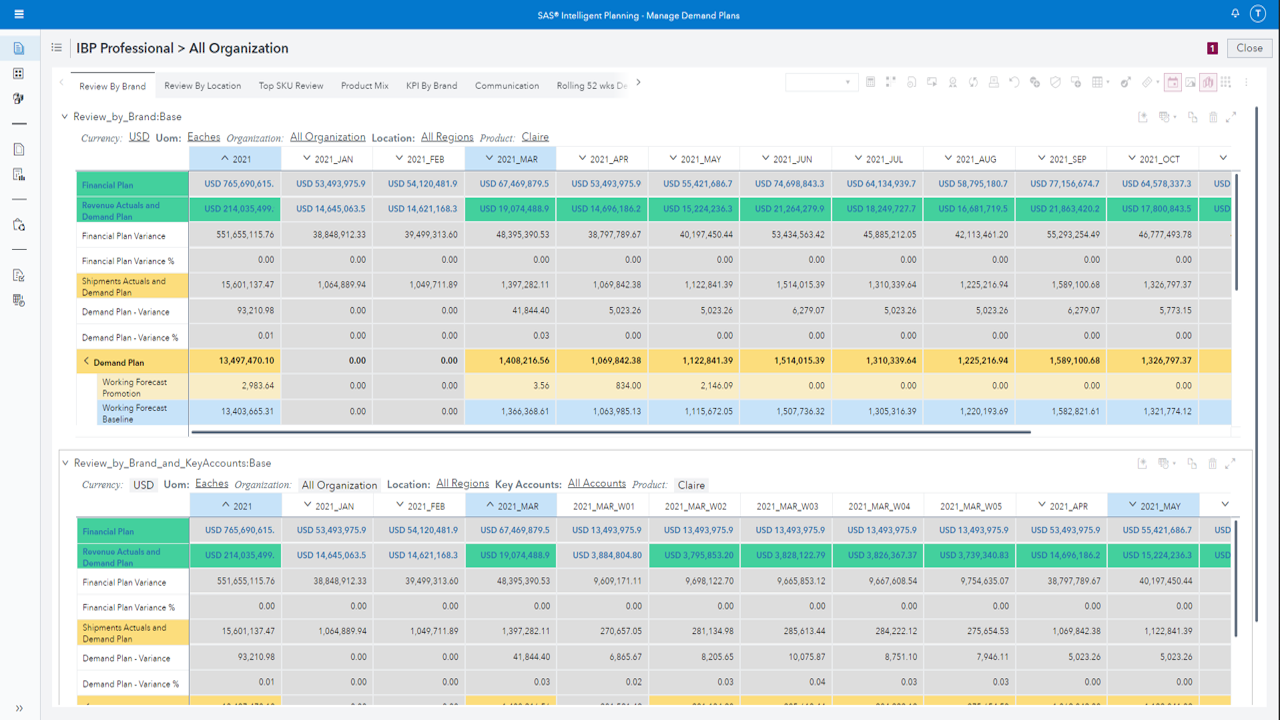Select the active document sidebar icon
This screenshot has width=1280, height=720.
(19, 48)
